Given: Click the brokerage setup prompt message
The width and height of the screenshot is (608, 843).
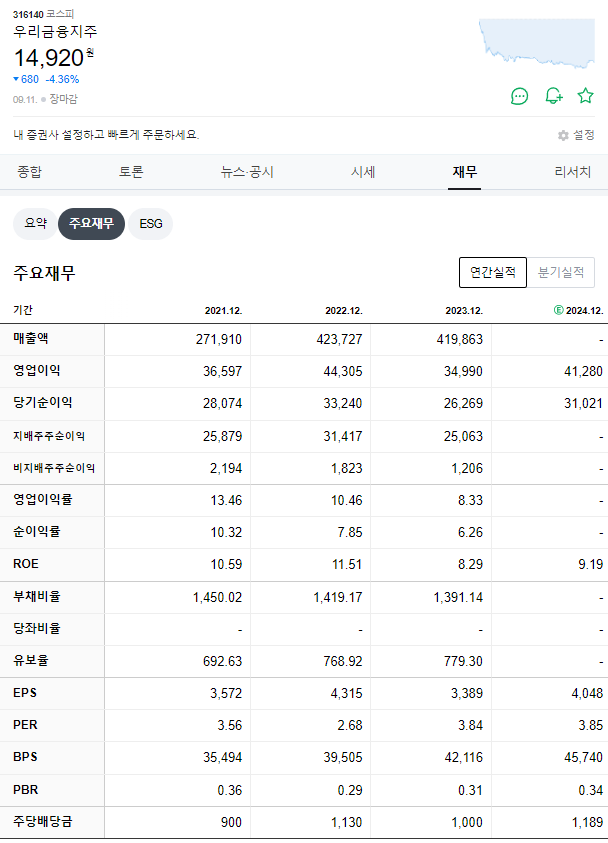Looking at the screenshot, I should click(x=106, y=135).
